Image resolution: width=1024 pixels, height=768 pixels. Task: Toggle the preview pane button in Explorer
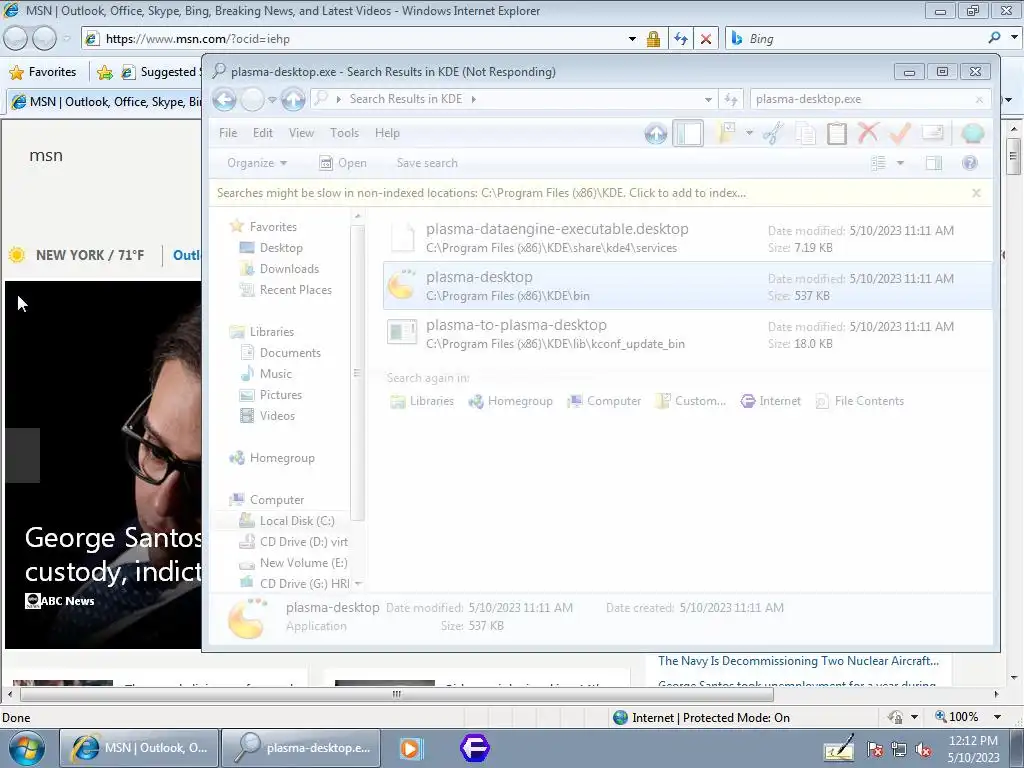[x=934, y=163]
